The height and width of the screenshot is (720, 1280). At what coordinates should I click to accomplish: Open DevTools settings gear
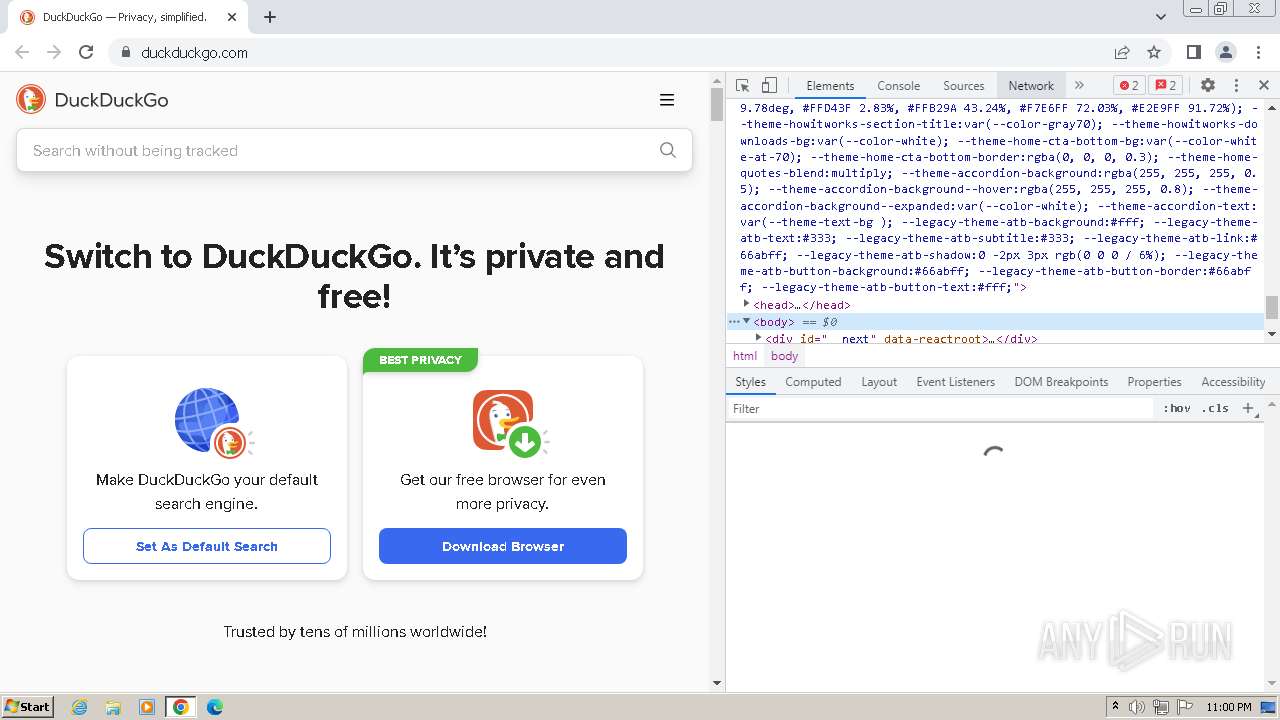click(1208, 85)
